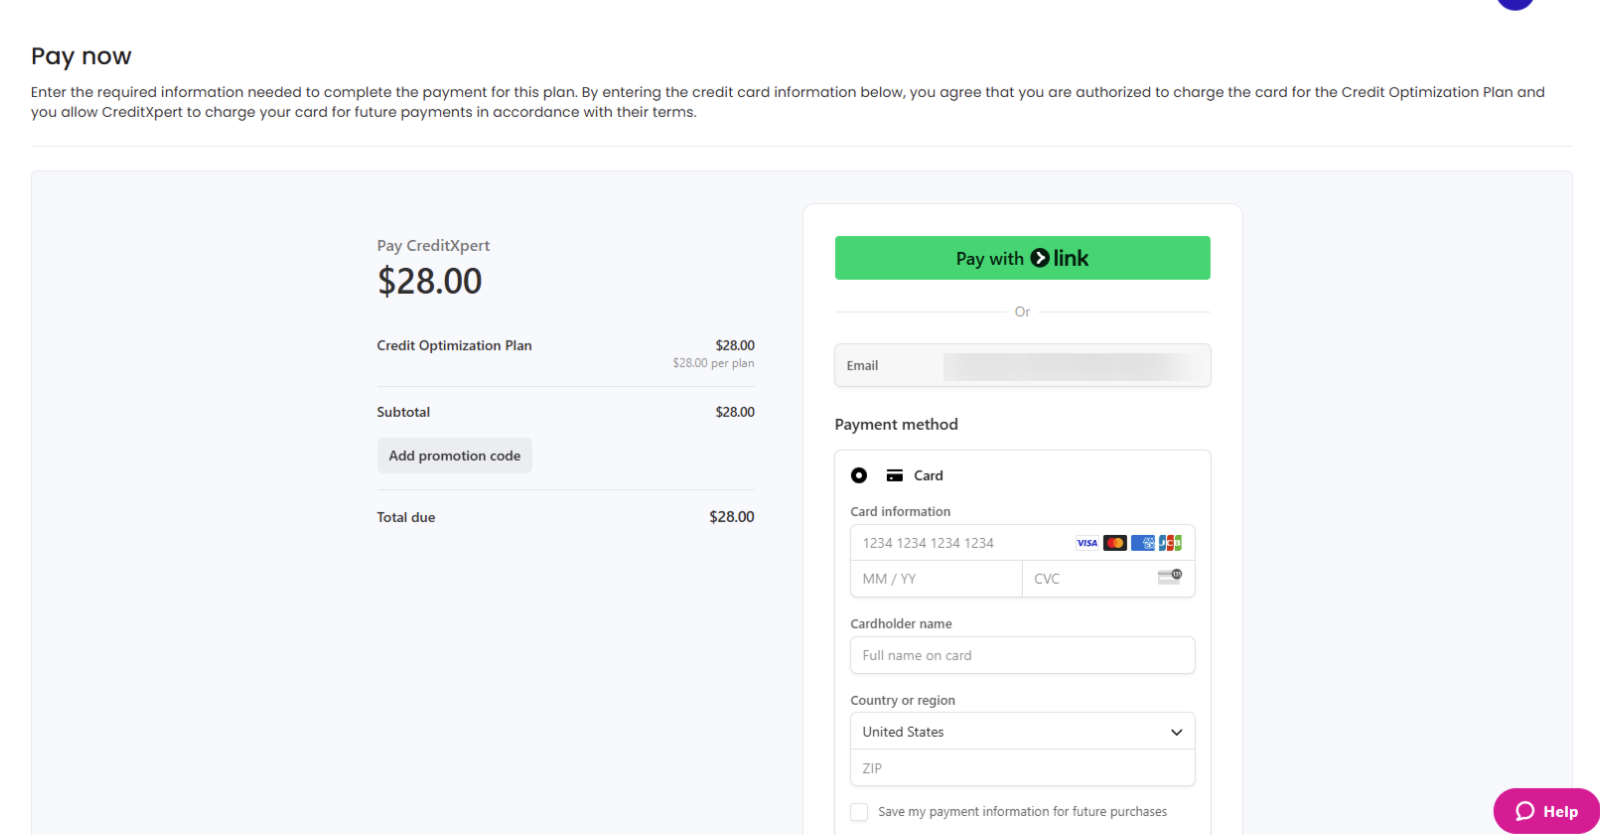
Task: Select the Card payment radio button
Action: (x=859, y=476)
